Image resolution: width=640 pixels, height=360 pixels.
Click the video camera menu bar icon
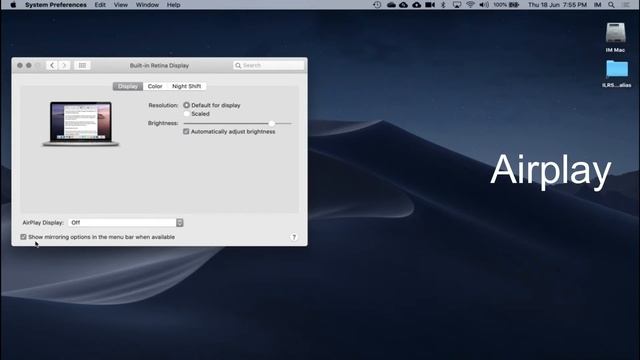click(430, 5)
